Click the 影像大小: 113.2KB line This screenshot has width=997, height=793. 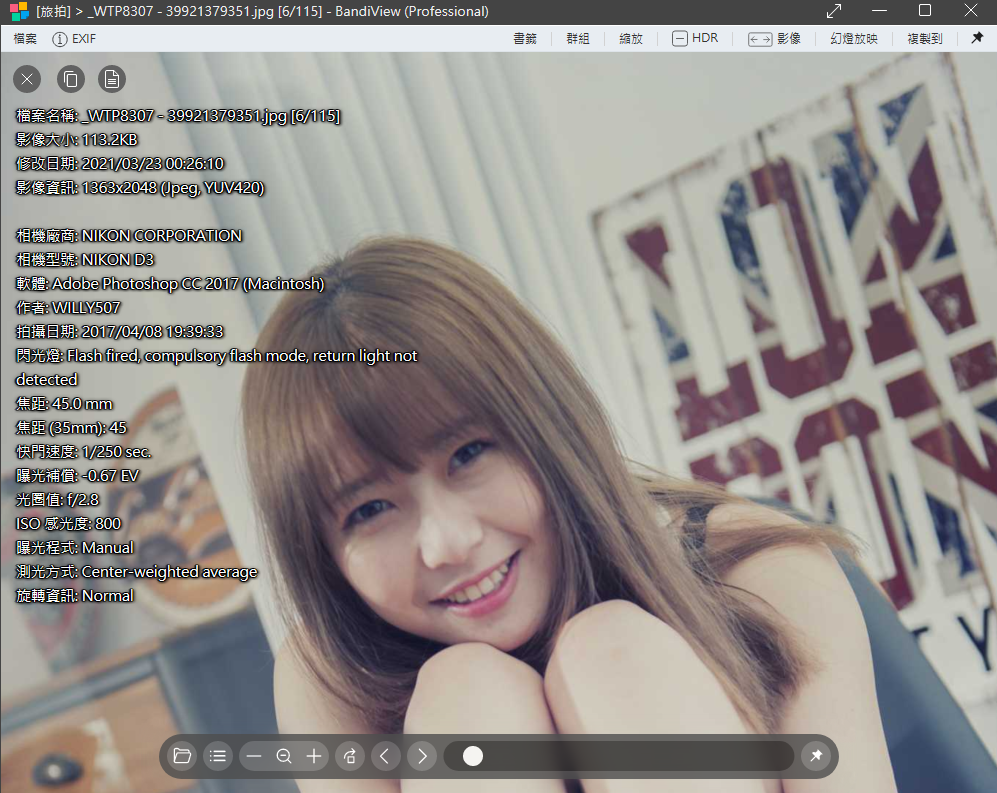(x=76, y=140)
